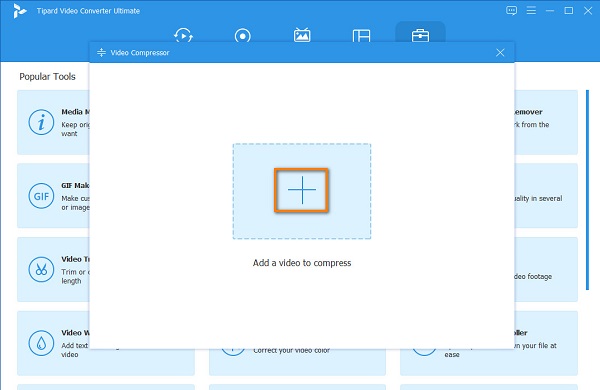
Task: Click 'Add a video to compress' text
Action: pos(302,263)
